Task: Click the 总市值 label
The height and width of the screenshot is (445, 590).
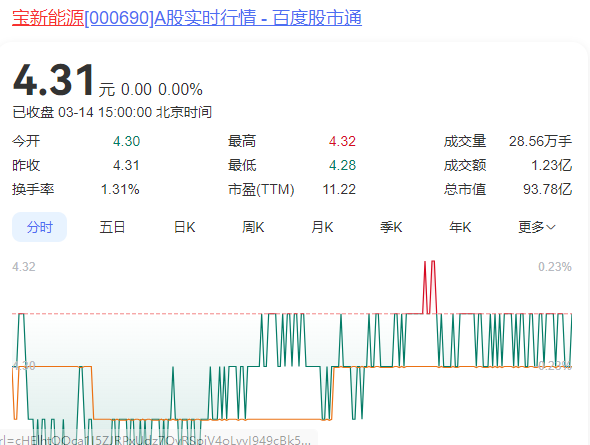Action: 465,189
